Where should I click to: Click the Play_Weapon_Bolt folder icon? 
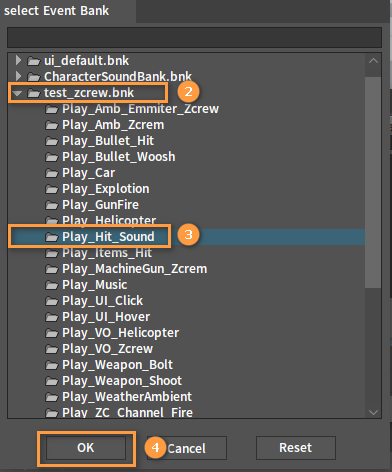point(52,365)
